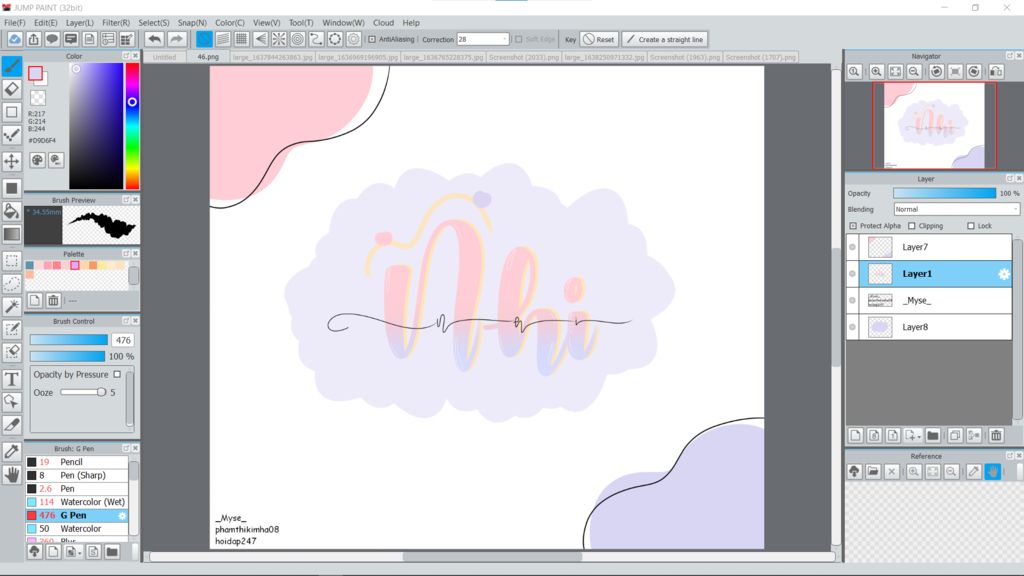Select Pen (Sharp) brush
This screenshot has height=576, width=1024.
click(77, 475)
